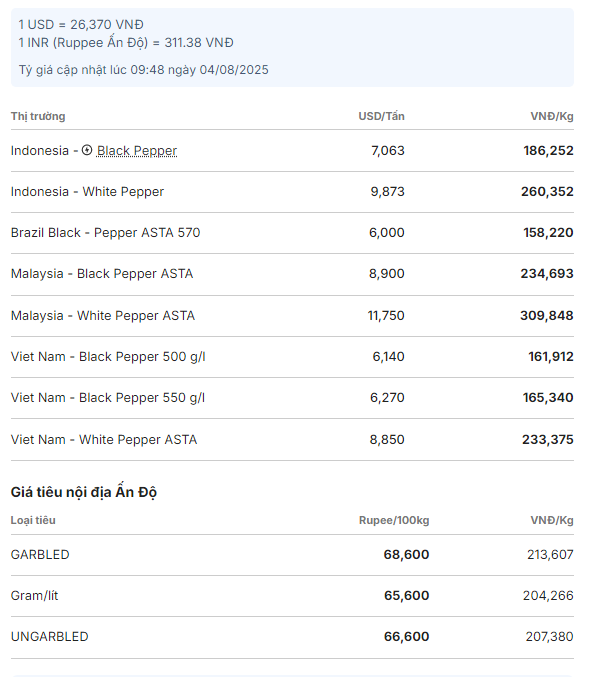Select the Viet Nam Black Pepper 500 g/l row
Viewport: 591px width, 677px height.
point(292,357)
